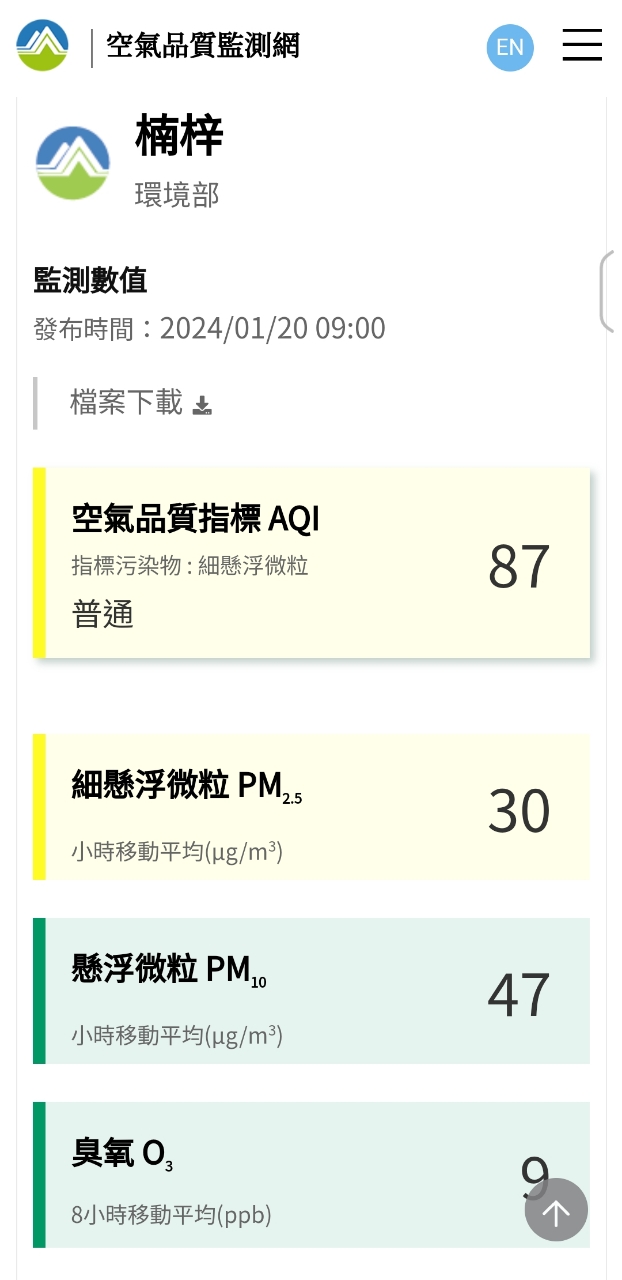The image size is (622, 1280).
Task: Click the site logo in header
Action: tap(42, 46)
